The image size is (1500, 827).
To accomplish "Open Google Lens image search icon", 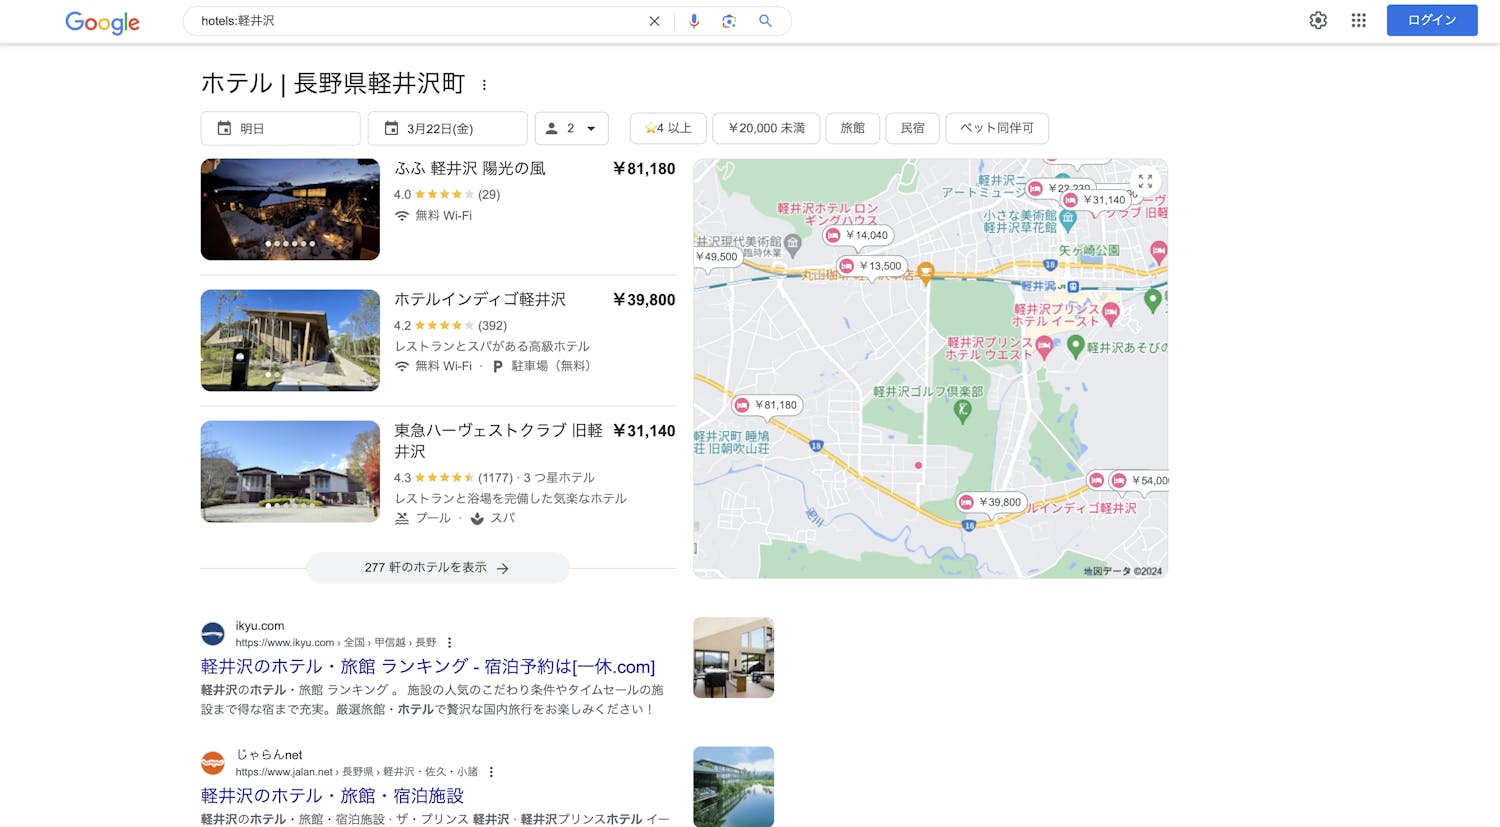I will coord(729,21).
